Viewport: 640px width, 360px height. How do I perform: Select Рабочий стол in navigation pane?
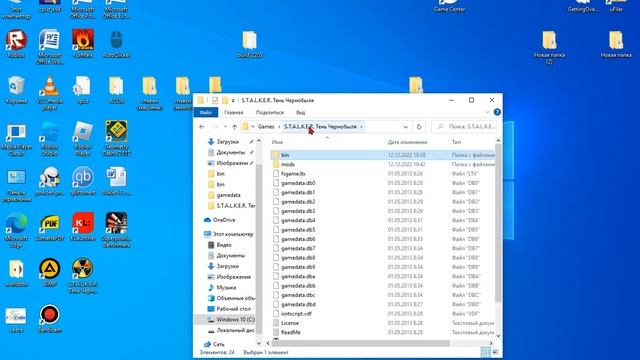click(x=233, y=309)
